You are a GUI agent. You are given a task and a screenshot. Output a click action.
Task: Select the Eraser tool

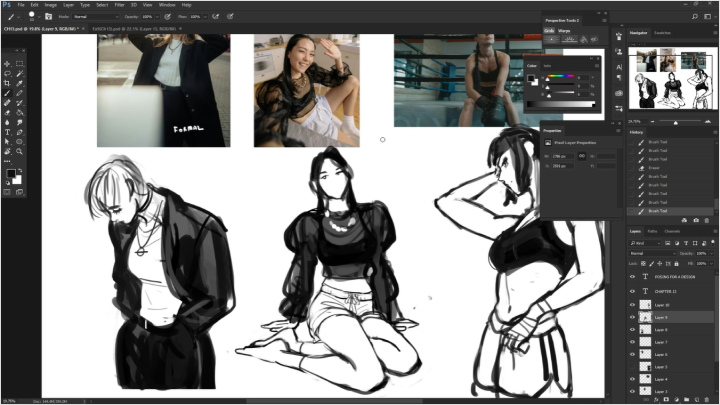7,112
